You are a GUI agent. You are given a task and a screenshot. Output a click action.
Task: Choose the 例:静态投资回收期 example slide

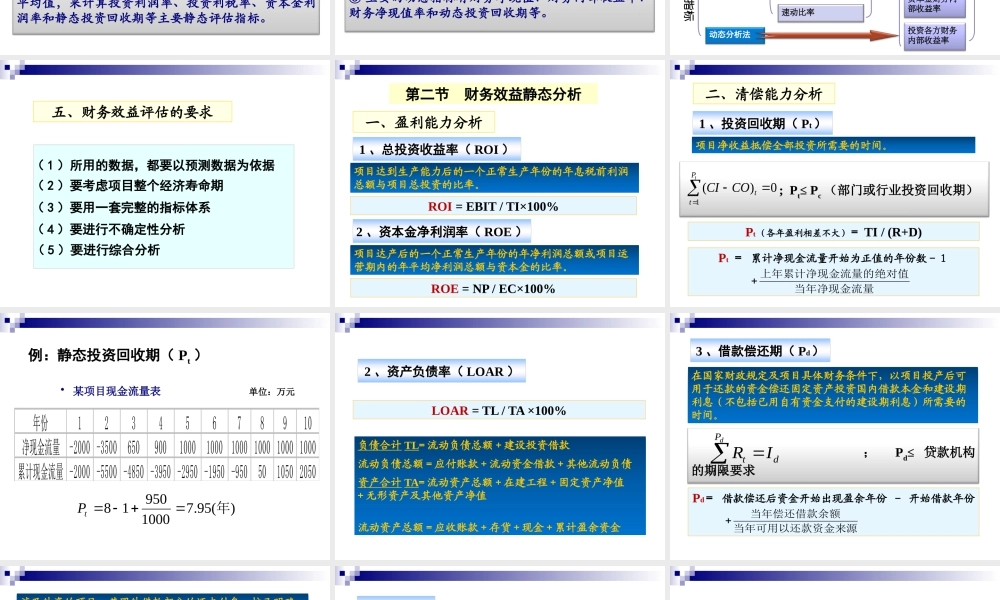click(165, 436)
